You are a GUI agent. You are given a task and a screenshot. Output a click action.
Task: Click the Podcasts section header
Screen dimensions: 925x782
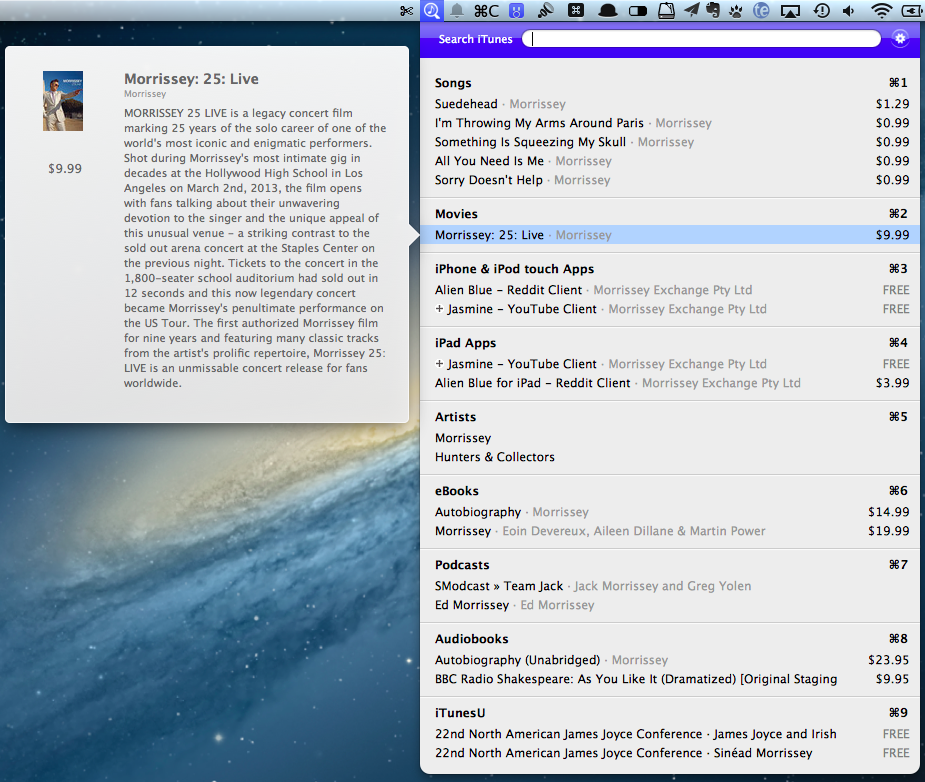tap(462, 565)
